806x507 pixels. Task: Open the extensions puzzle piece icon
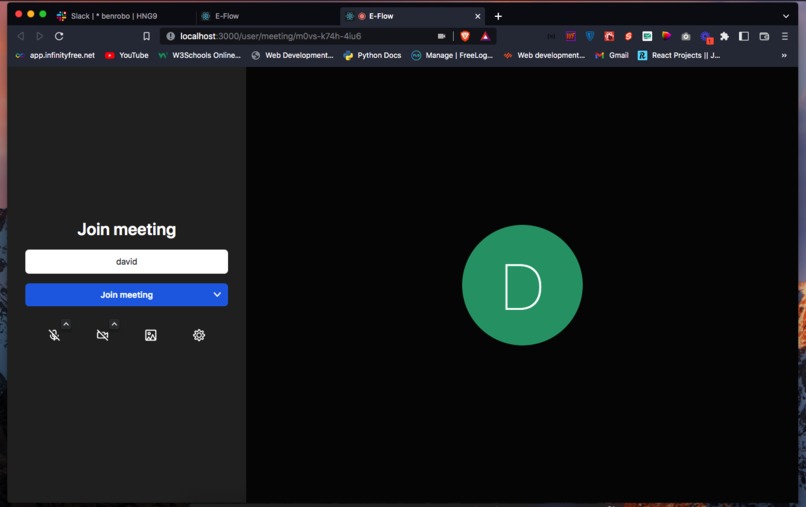[x=724, y=36]
